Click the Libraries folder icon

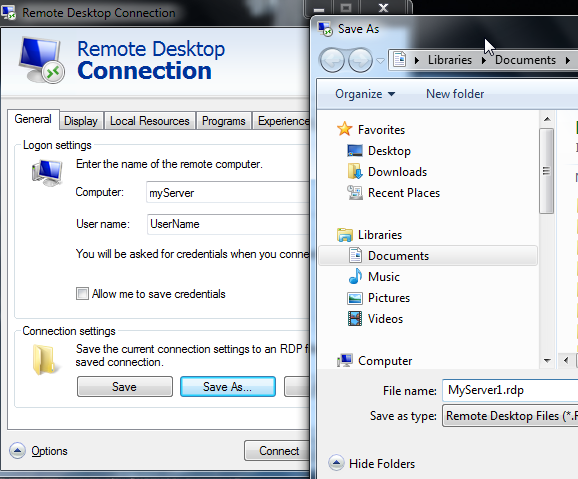coord(345,235)
